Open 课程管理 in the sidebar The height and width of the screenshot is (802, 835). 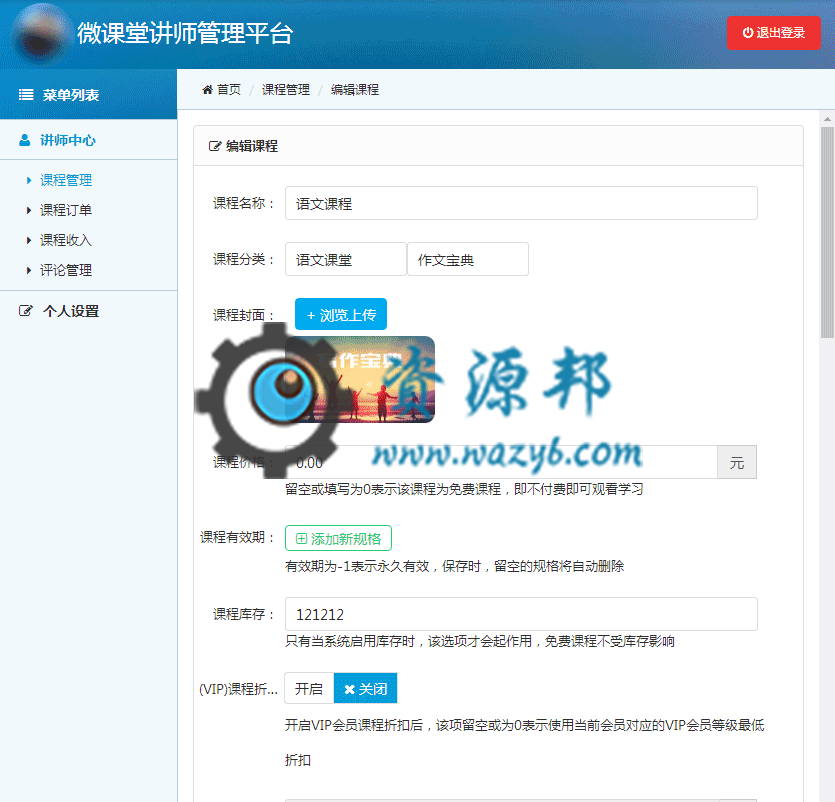tap(66, 180)
